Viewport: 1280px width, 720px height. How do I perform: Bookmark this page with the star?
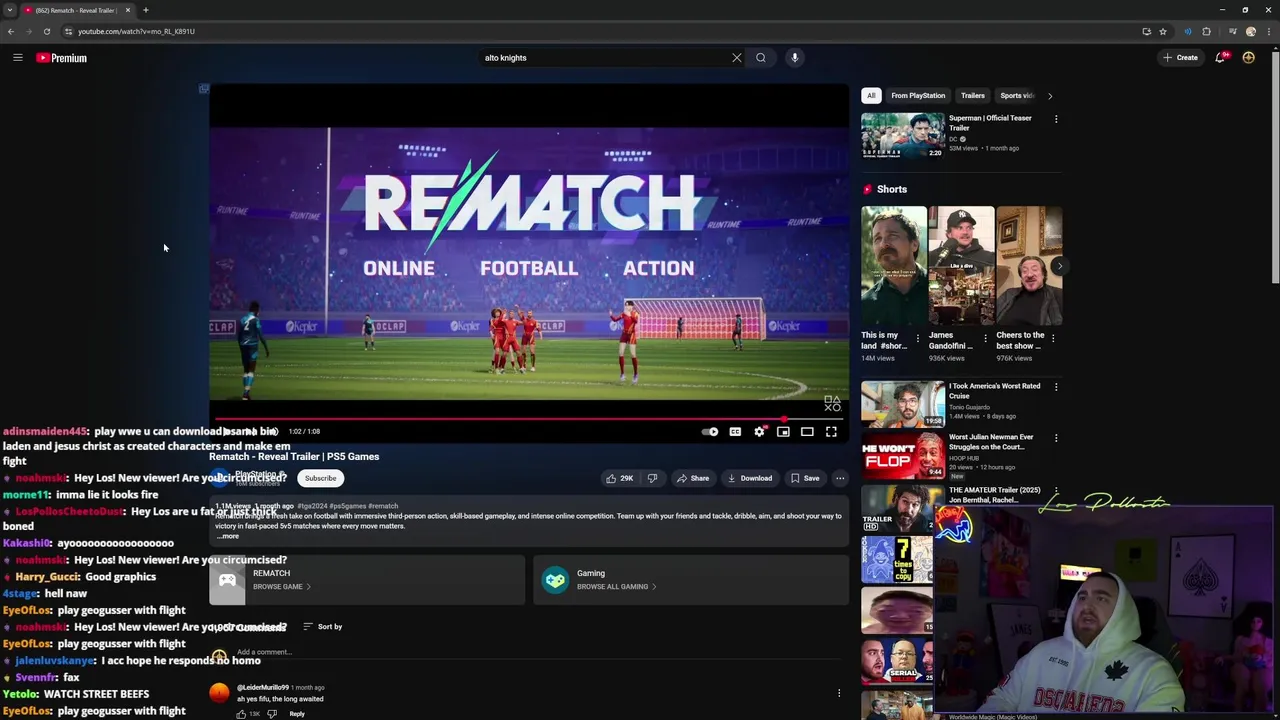pyautogui.click(x=1162, y=31)
